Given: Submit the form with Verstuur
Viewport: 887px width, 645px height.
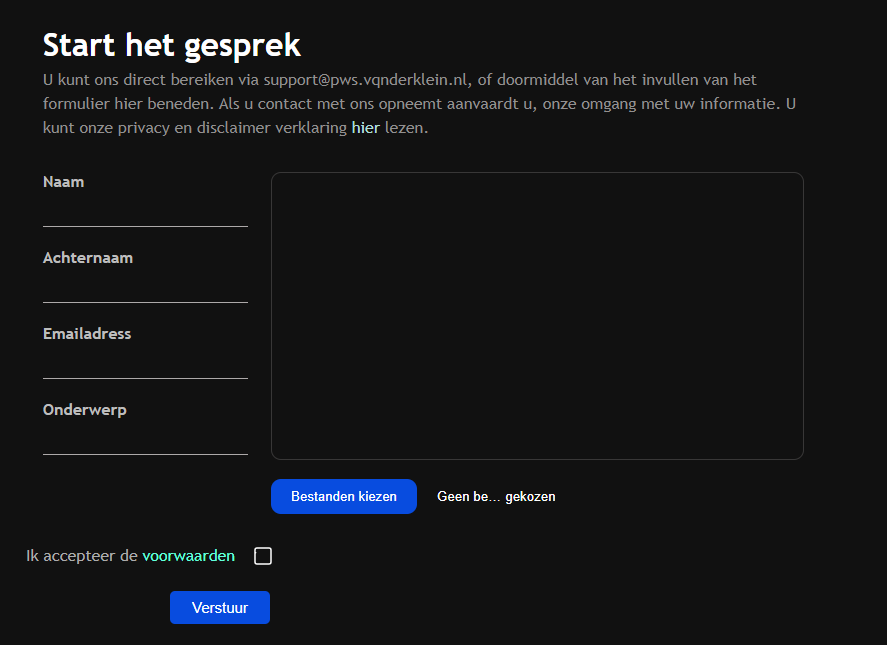Looking at the screenshot, I should click(x=220, y=607).
